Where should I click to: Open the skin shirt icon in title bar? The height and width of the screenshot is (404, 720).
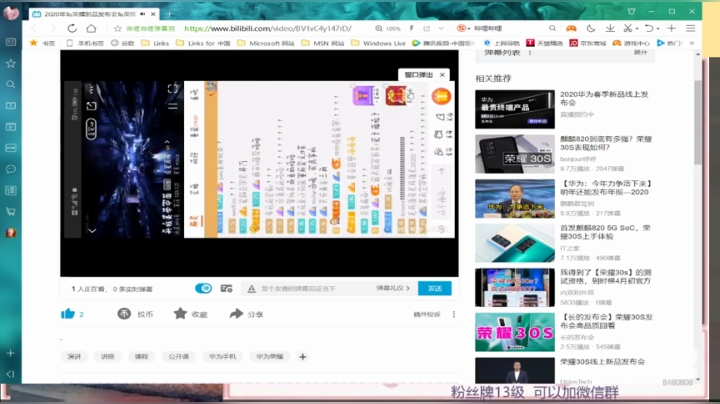click(x=631, y=11)
